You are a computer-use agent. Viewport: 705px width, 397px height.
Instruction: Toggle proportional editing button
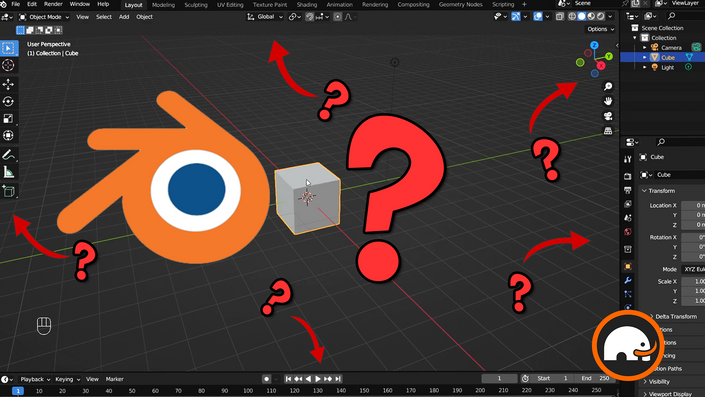click(338, 17)
